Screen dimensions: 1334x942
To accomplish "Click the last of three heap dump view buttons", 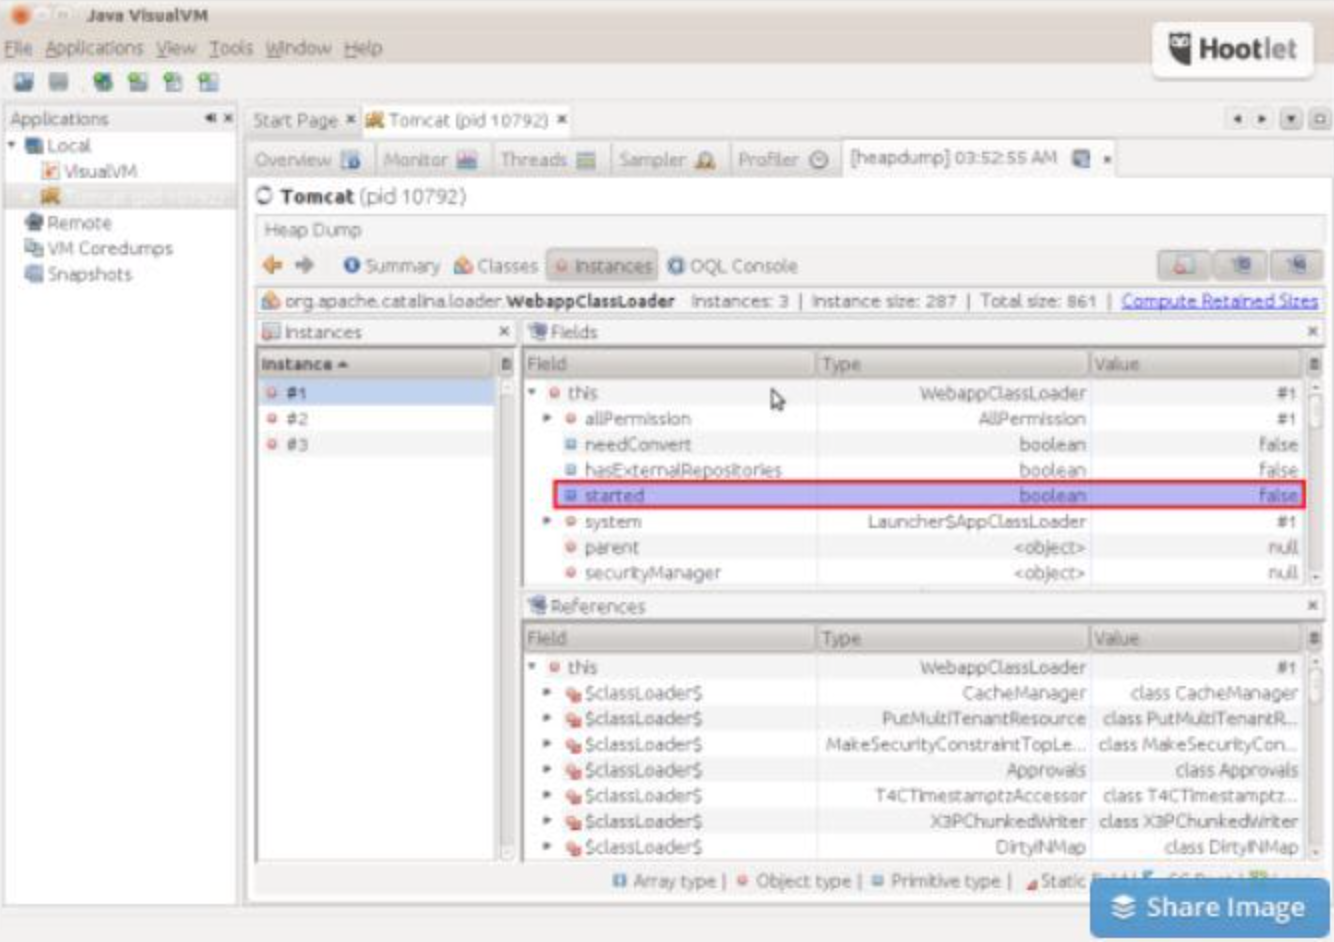I will 1297,265.
